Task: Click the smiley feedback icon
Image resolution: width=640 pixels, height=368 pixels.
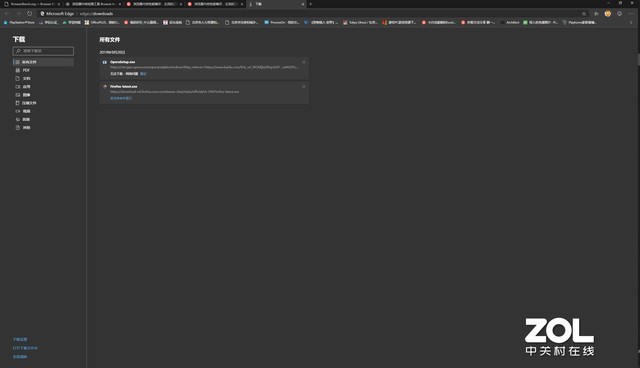Action: 620,13
